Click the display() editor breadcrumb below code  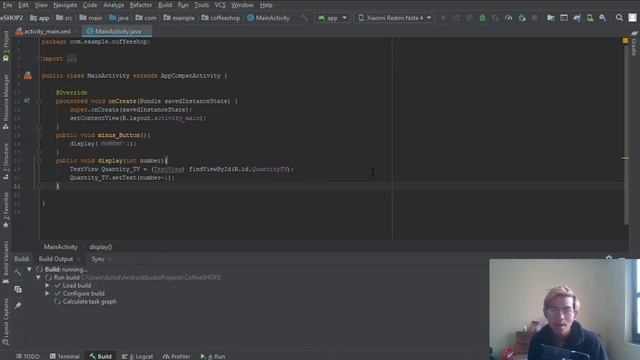(x=100, y=247)
